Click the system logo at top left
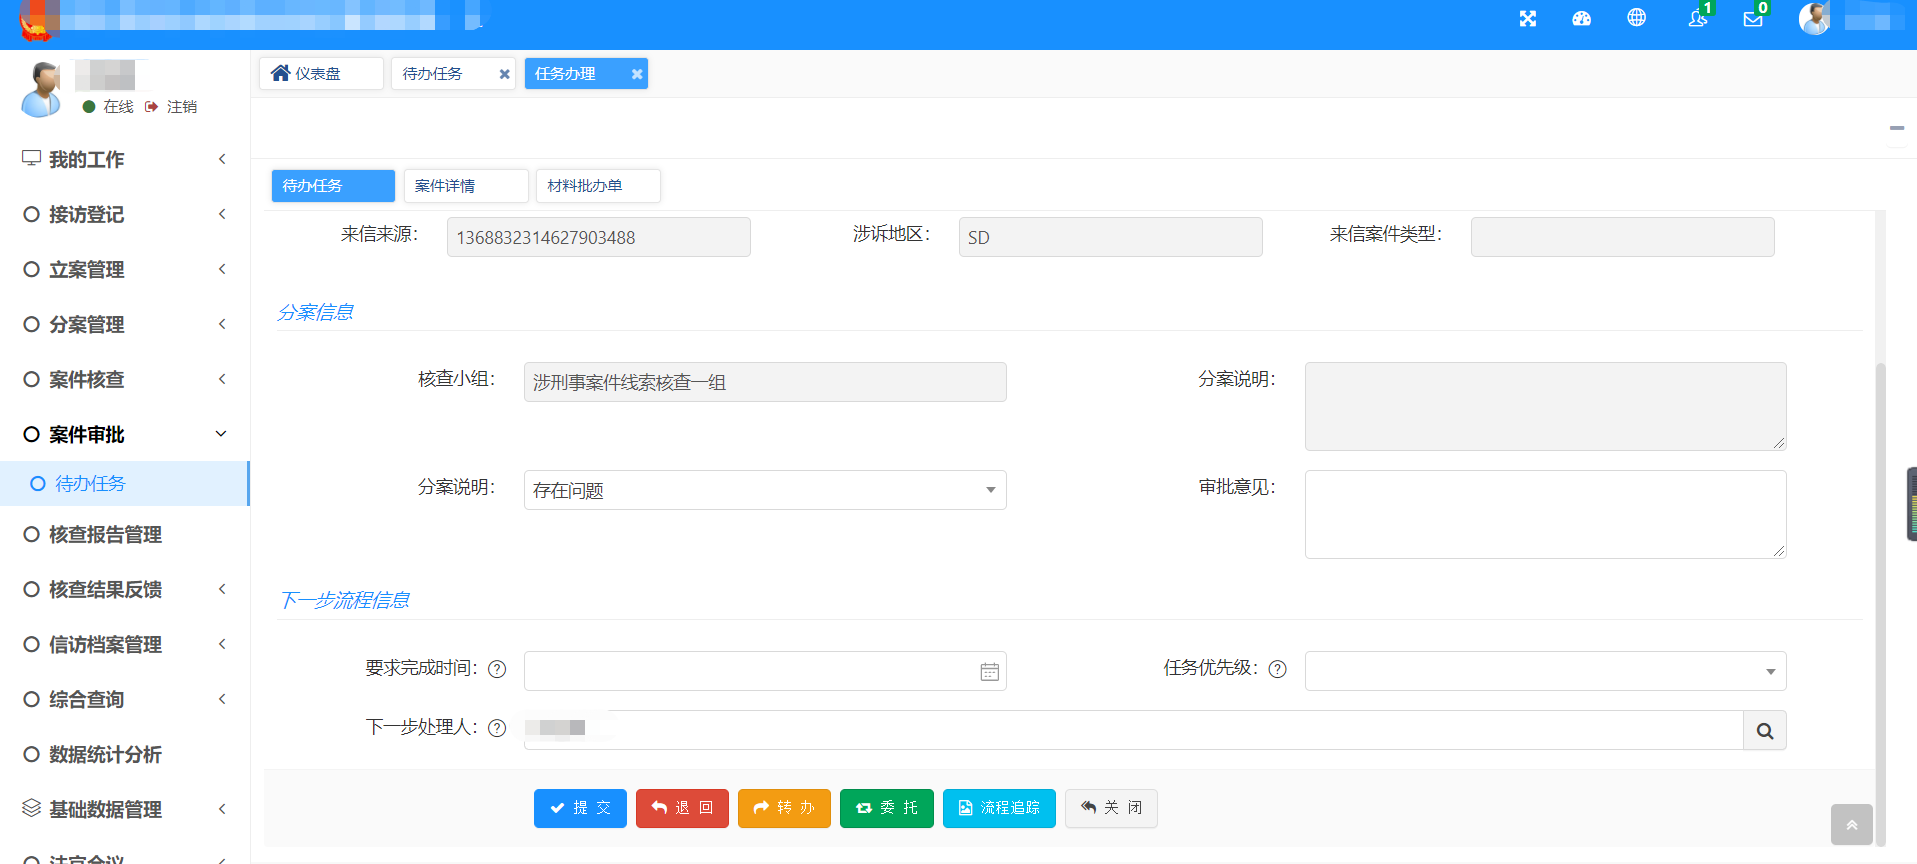1917x864 pixels. pos(36,22)
